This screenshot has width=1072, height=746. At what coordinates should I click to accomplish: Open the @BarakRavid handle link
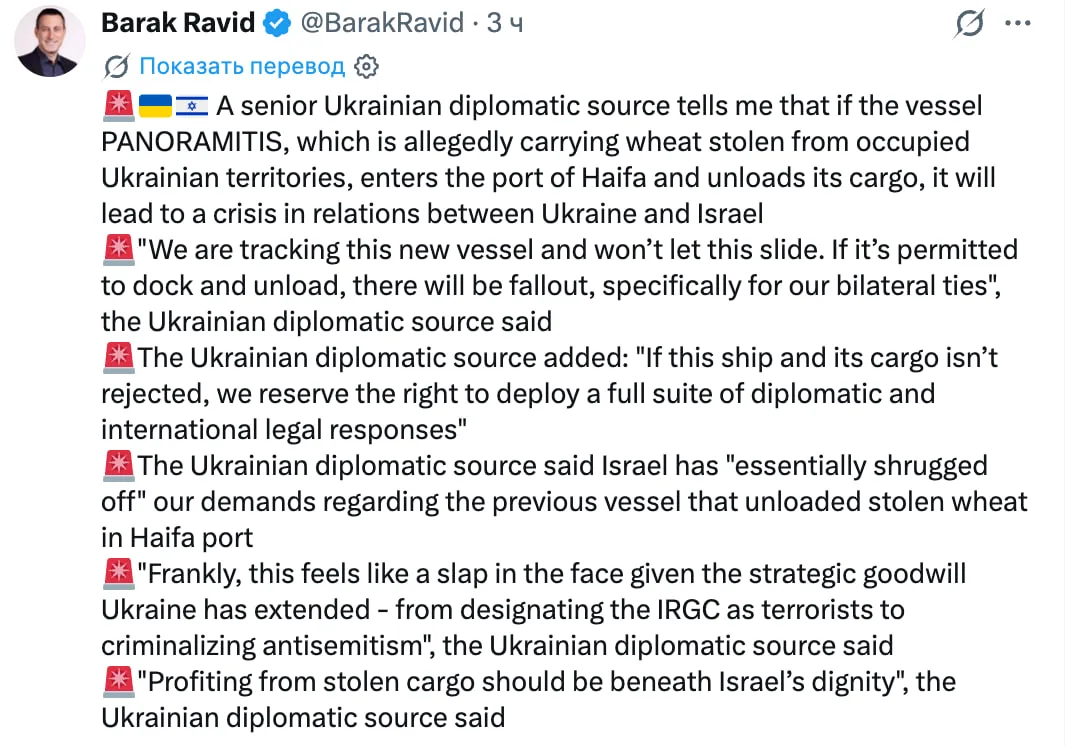coord(381,22)
